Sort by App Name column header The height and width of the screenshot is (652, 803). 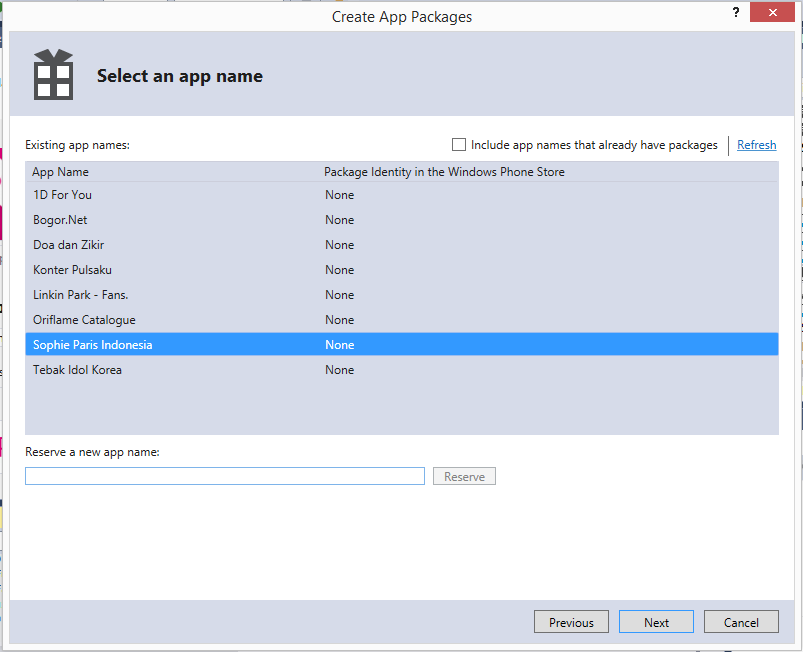61,172
